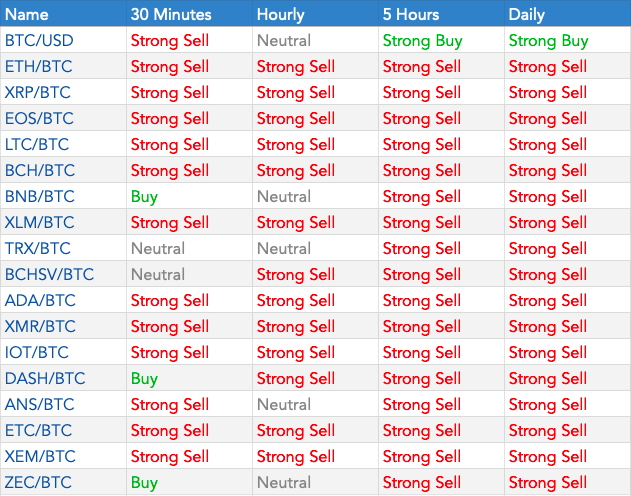Select BNB/BTC 30 Minutes Buy signal
Image resolution: width=631 pixels, height=496 pixels.
pyautogui.click(x=144, y=197)
